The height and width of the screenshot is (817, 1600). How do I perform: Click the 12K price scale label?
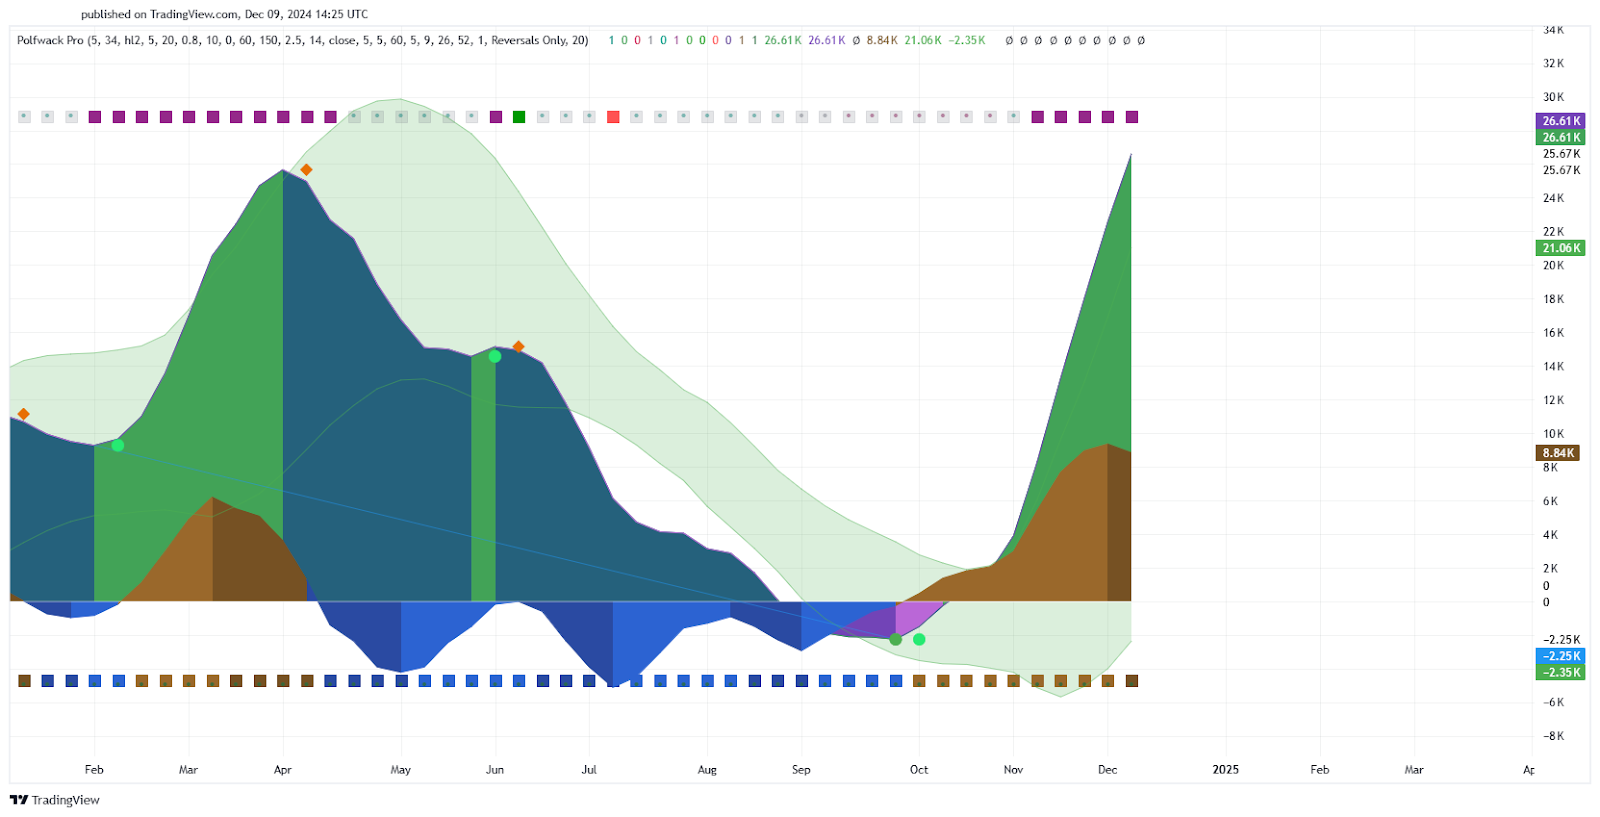coord(1553,400)
